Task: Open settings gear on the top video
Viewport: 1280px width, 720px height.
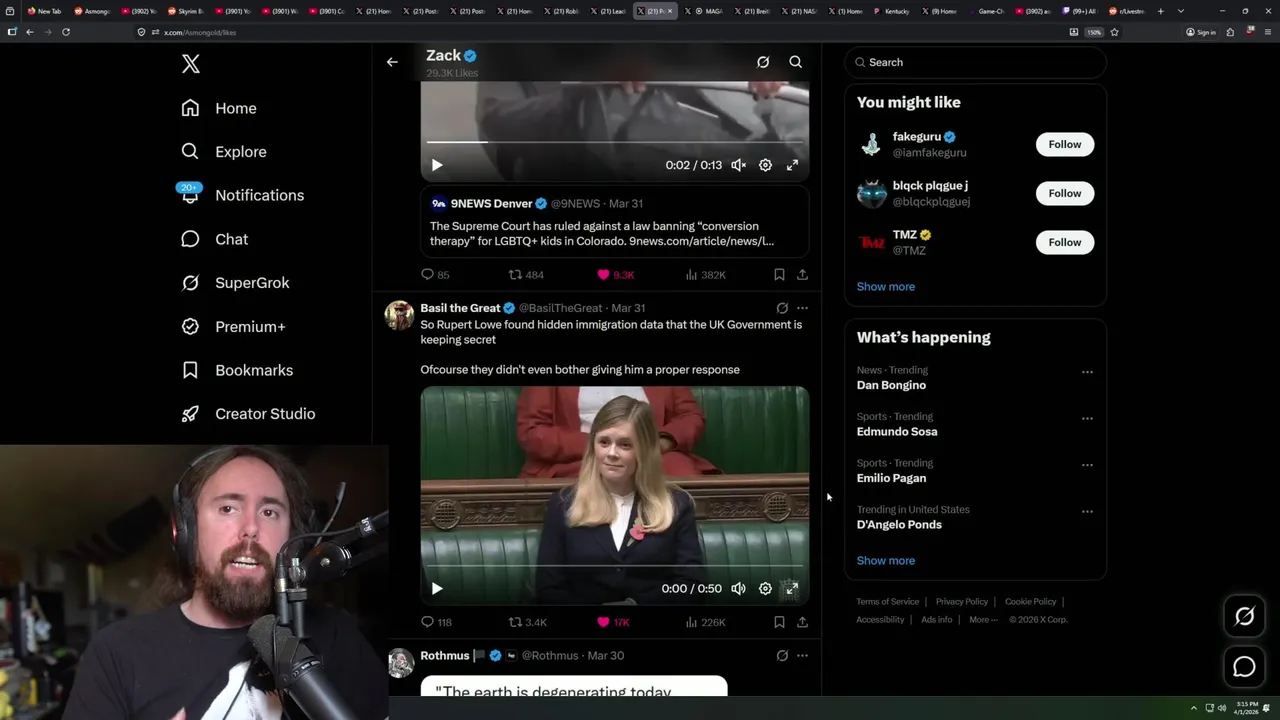Action: tap(765, 165)
